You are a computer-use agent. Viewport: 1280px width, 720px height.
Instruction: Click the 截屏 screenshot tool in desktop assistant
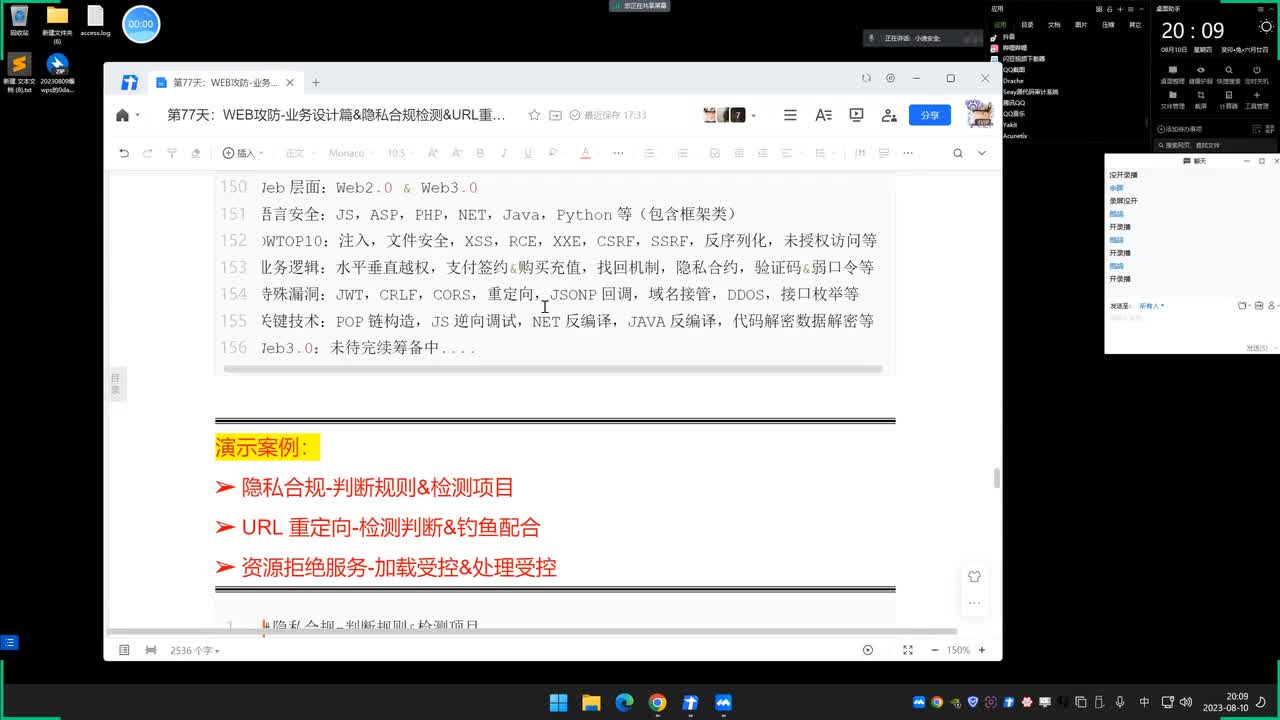[1201, 100]
